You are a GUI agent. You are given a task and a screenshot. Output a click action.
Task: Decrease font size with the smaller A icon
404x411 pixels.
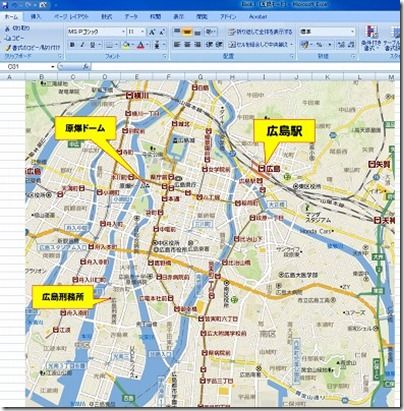(162, 32)
